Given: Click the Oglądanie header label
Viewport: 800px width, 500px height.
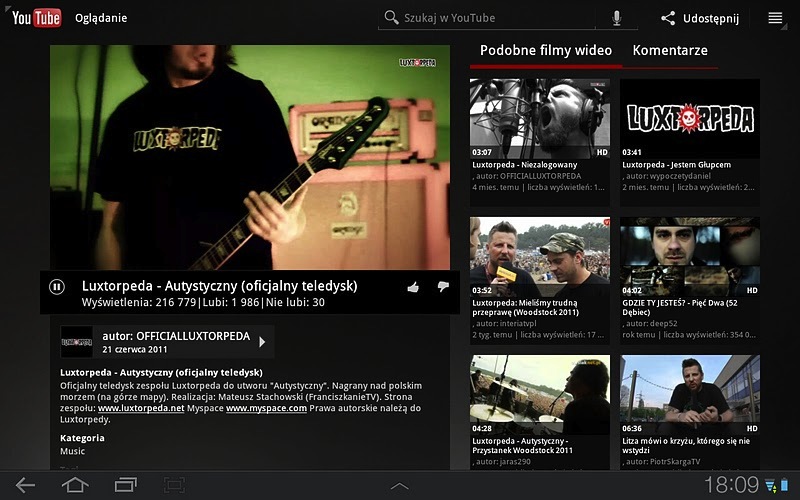Looking at the screenshot, I should coord(101,18).
